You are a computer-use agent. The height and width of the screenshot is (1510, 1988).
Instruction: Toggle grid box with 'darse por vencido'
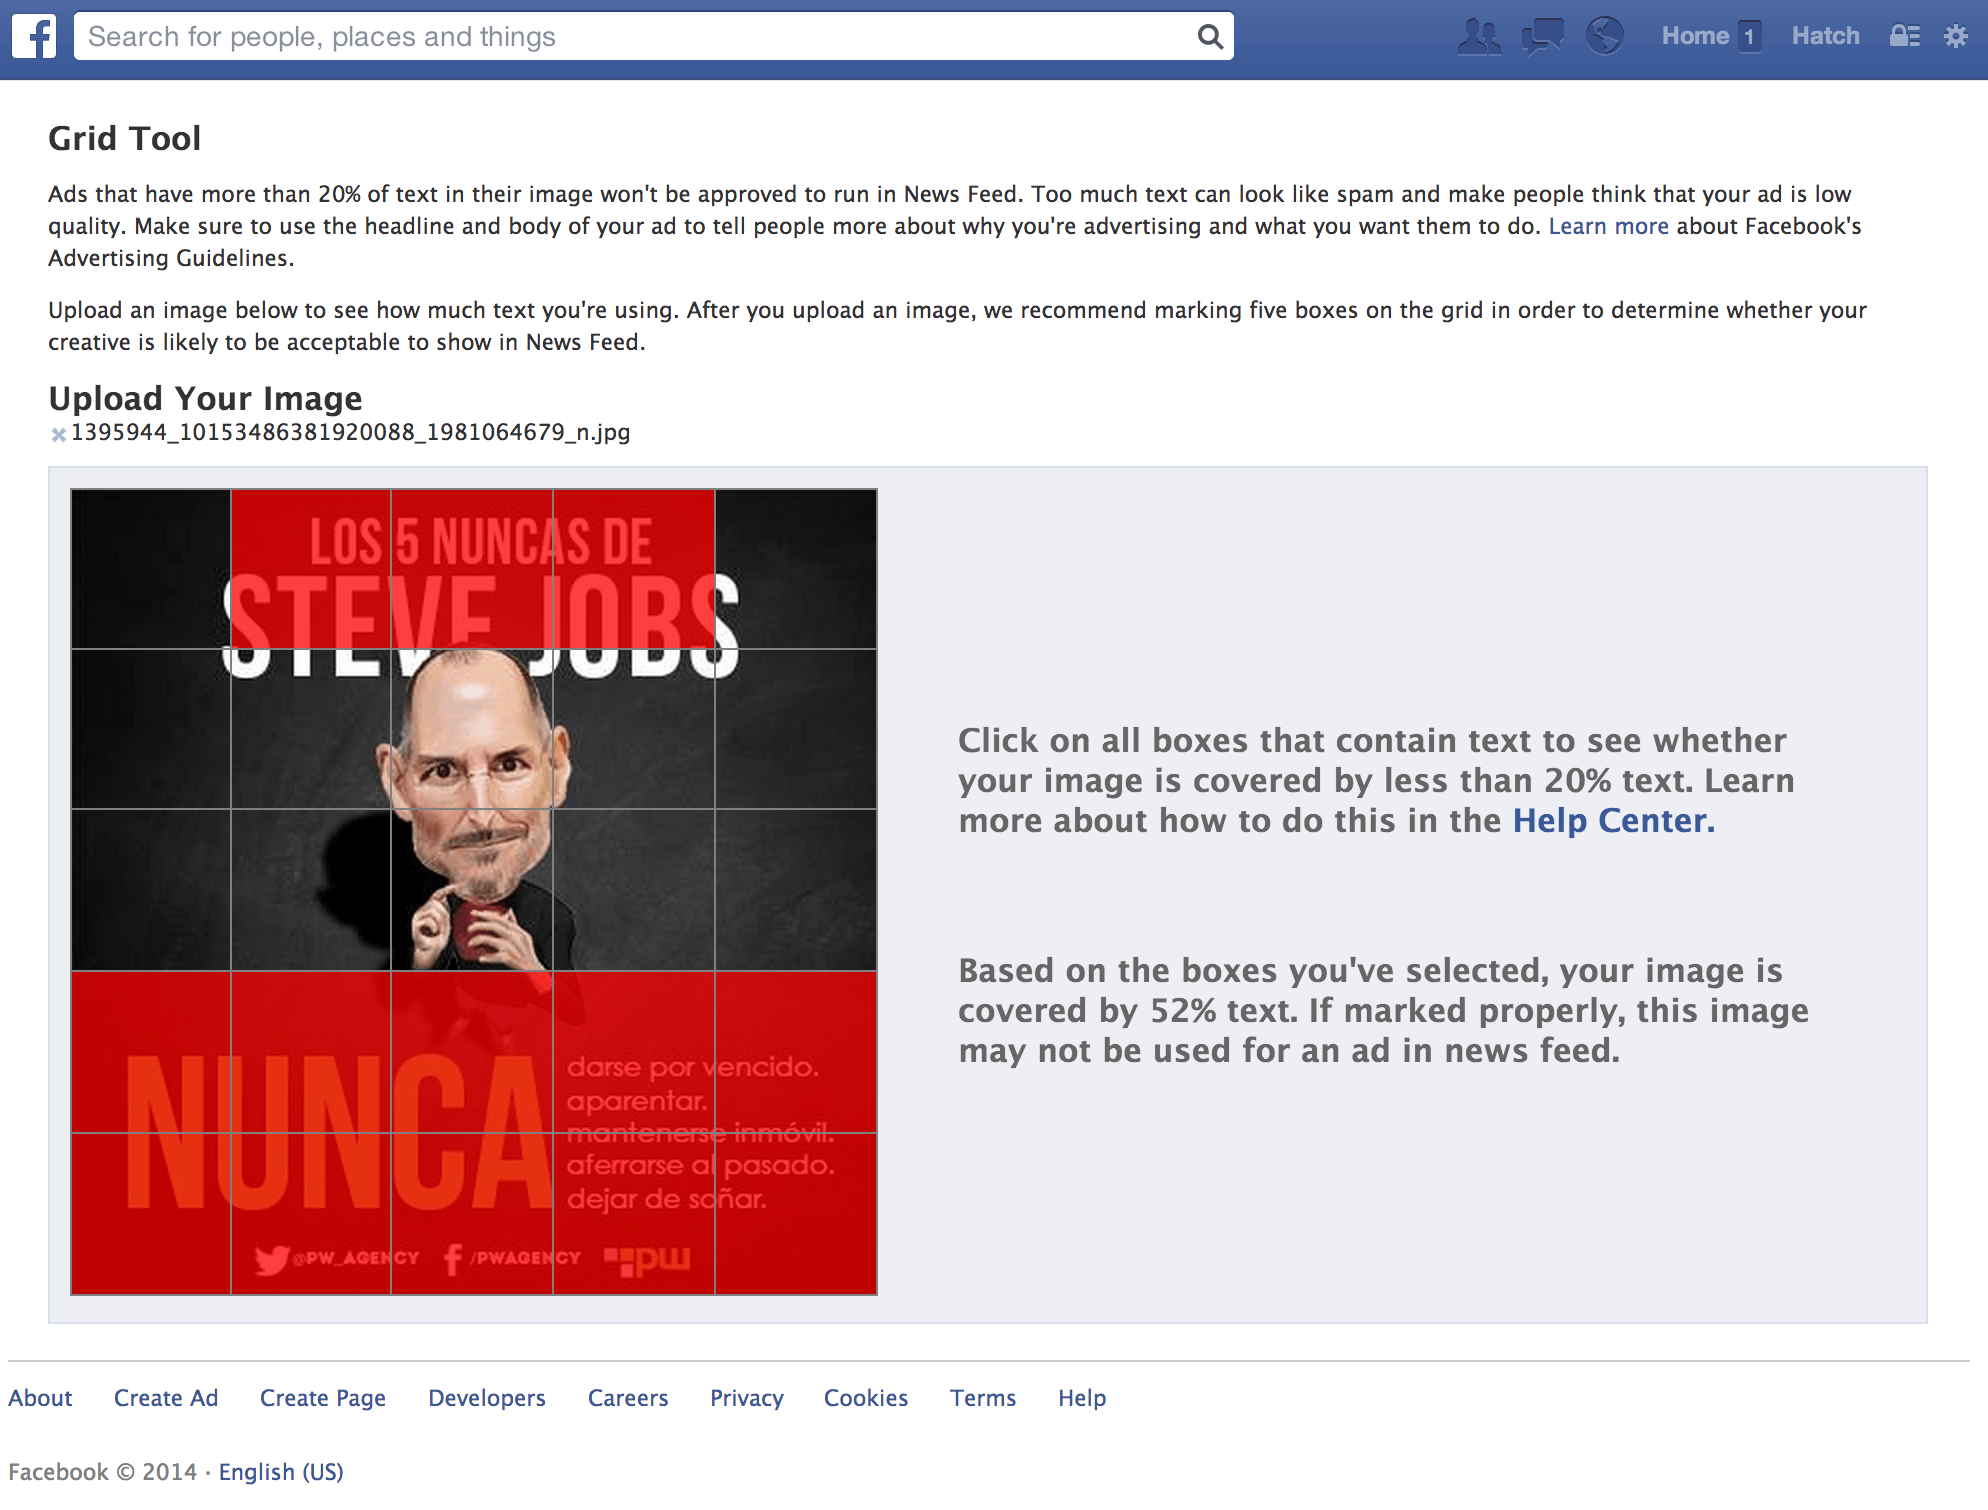[634, 1052]
